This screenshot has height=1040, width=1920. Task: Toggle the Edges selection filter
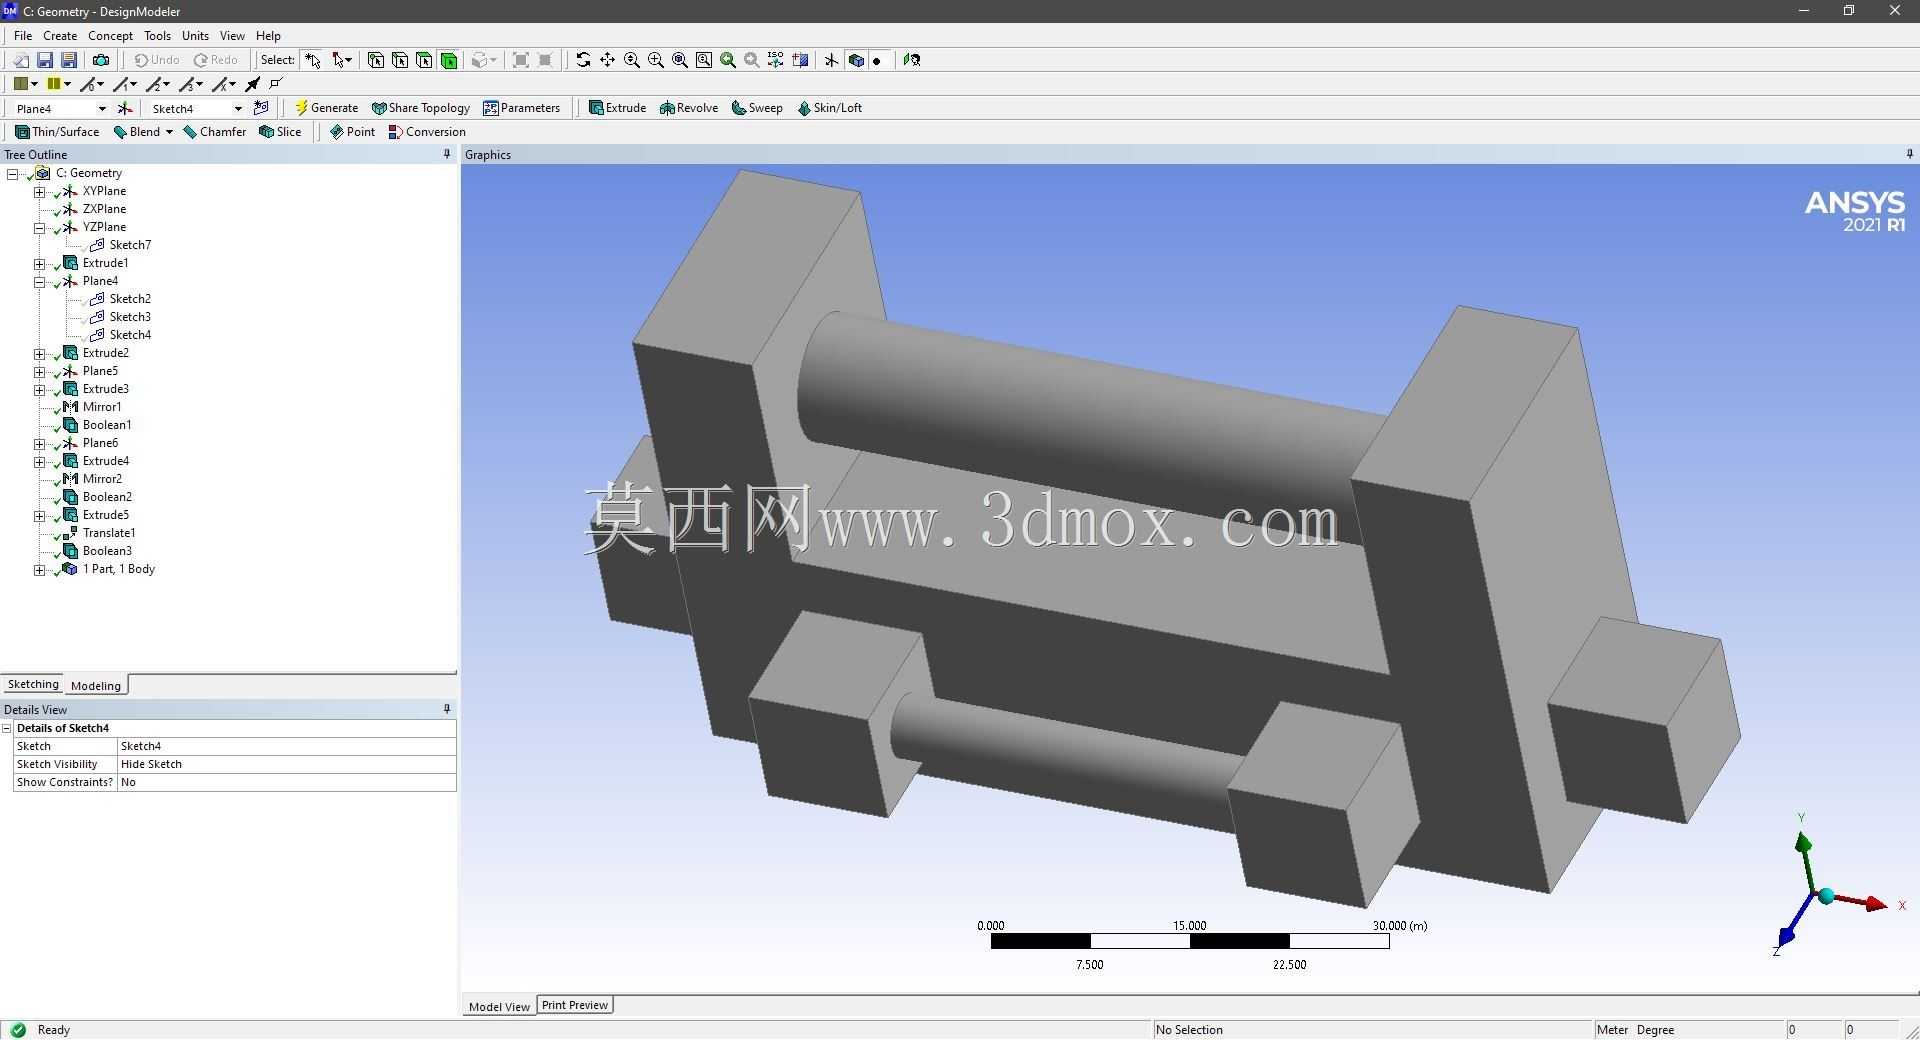click(400, 60)
